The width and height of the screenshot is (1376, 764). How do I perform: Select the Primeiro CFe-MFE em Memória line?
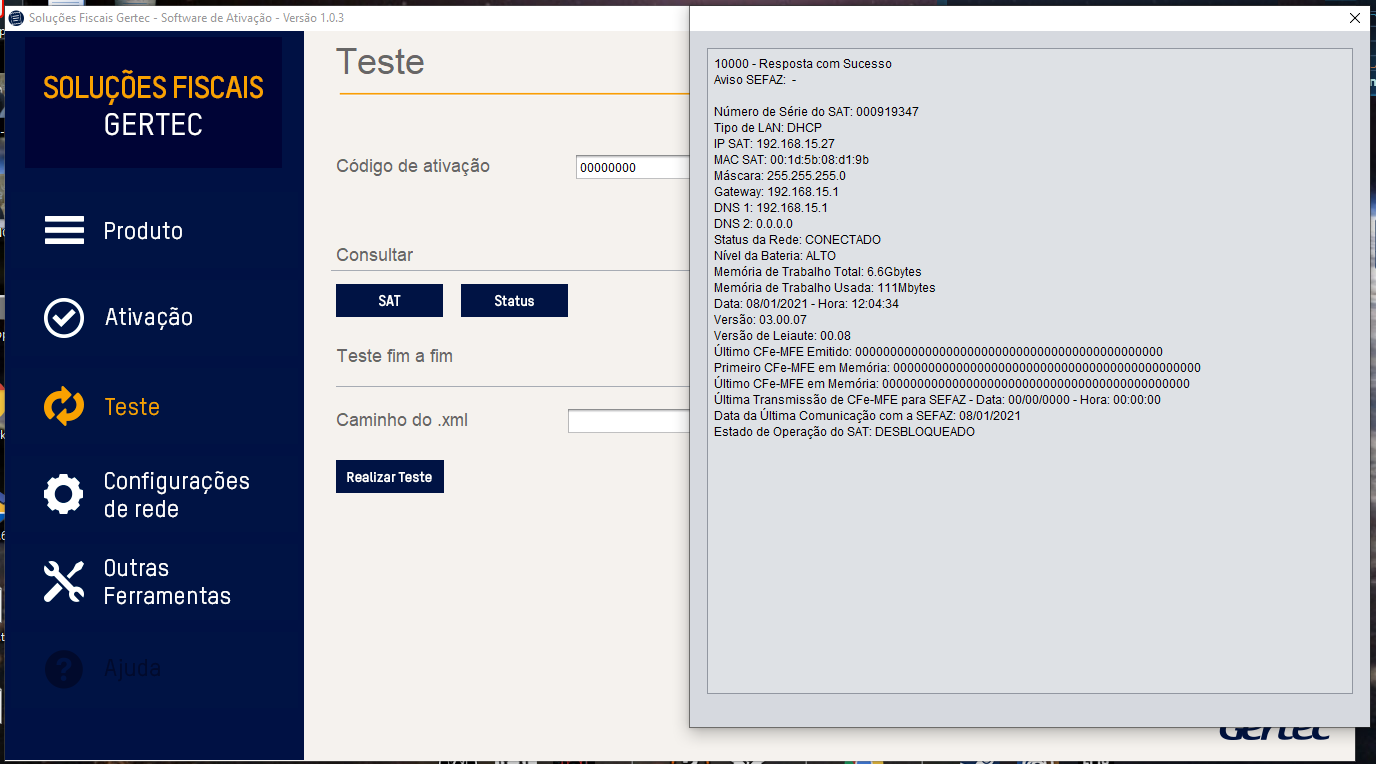(957, 368)
